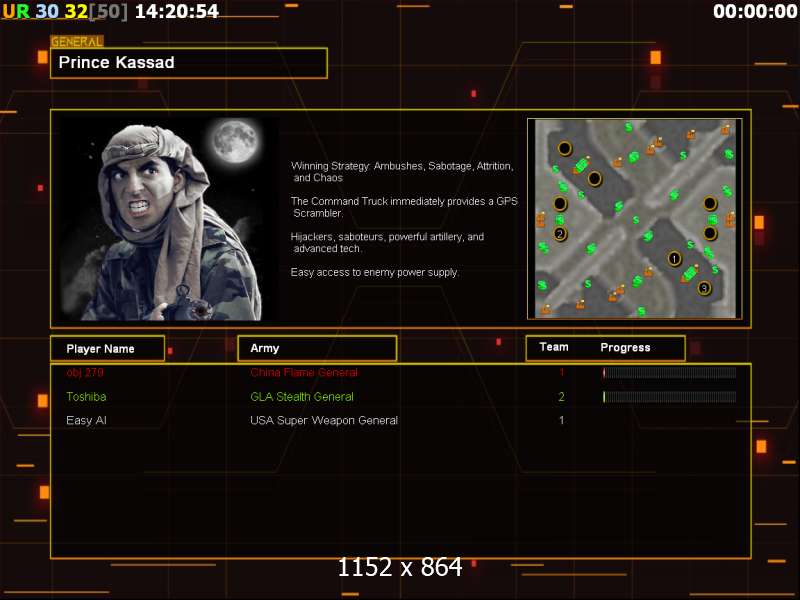Click the Winning Strategy description text
The height and width of the screenshot is (600, 800).
[x=402, y=172]
